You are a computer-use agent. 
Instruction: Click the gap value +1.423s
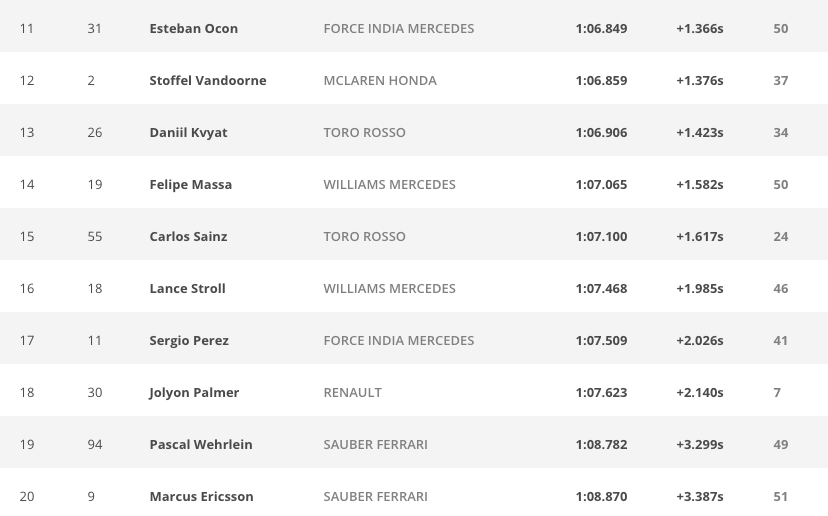[699, 133]
